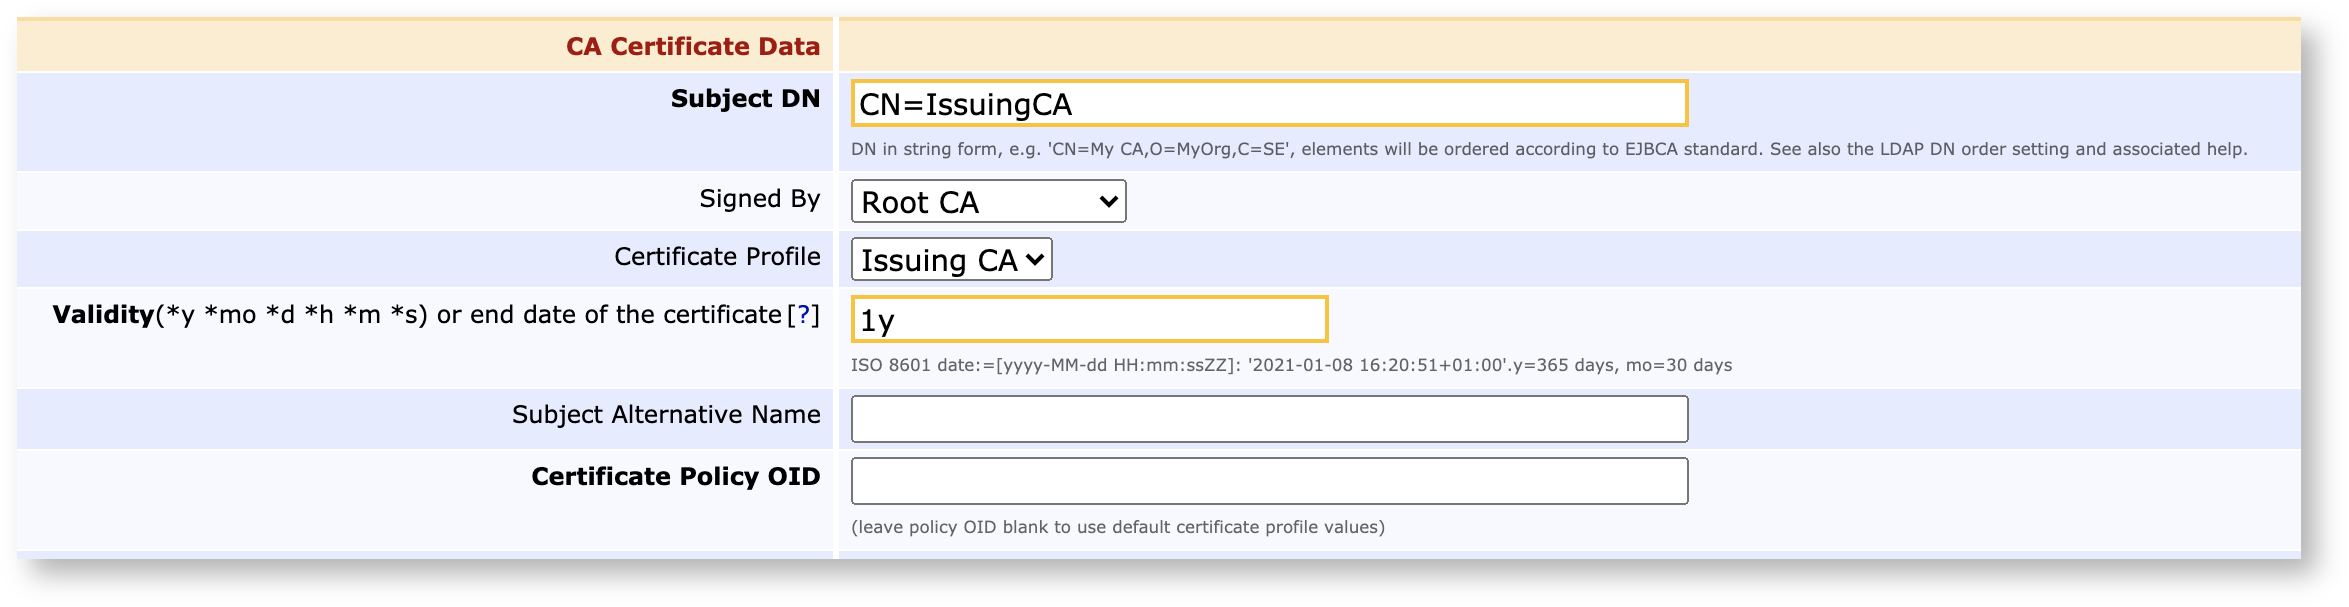Open the Validity help question mark link

[803, 315]
